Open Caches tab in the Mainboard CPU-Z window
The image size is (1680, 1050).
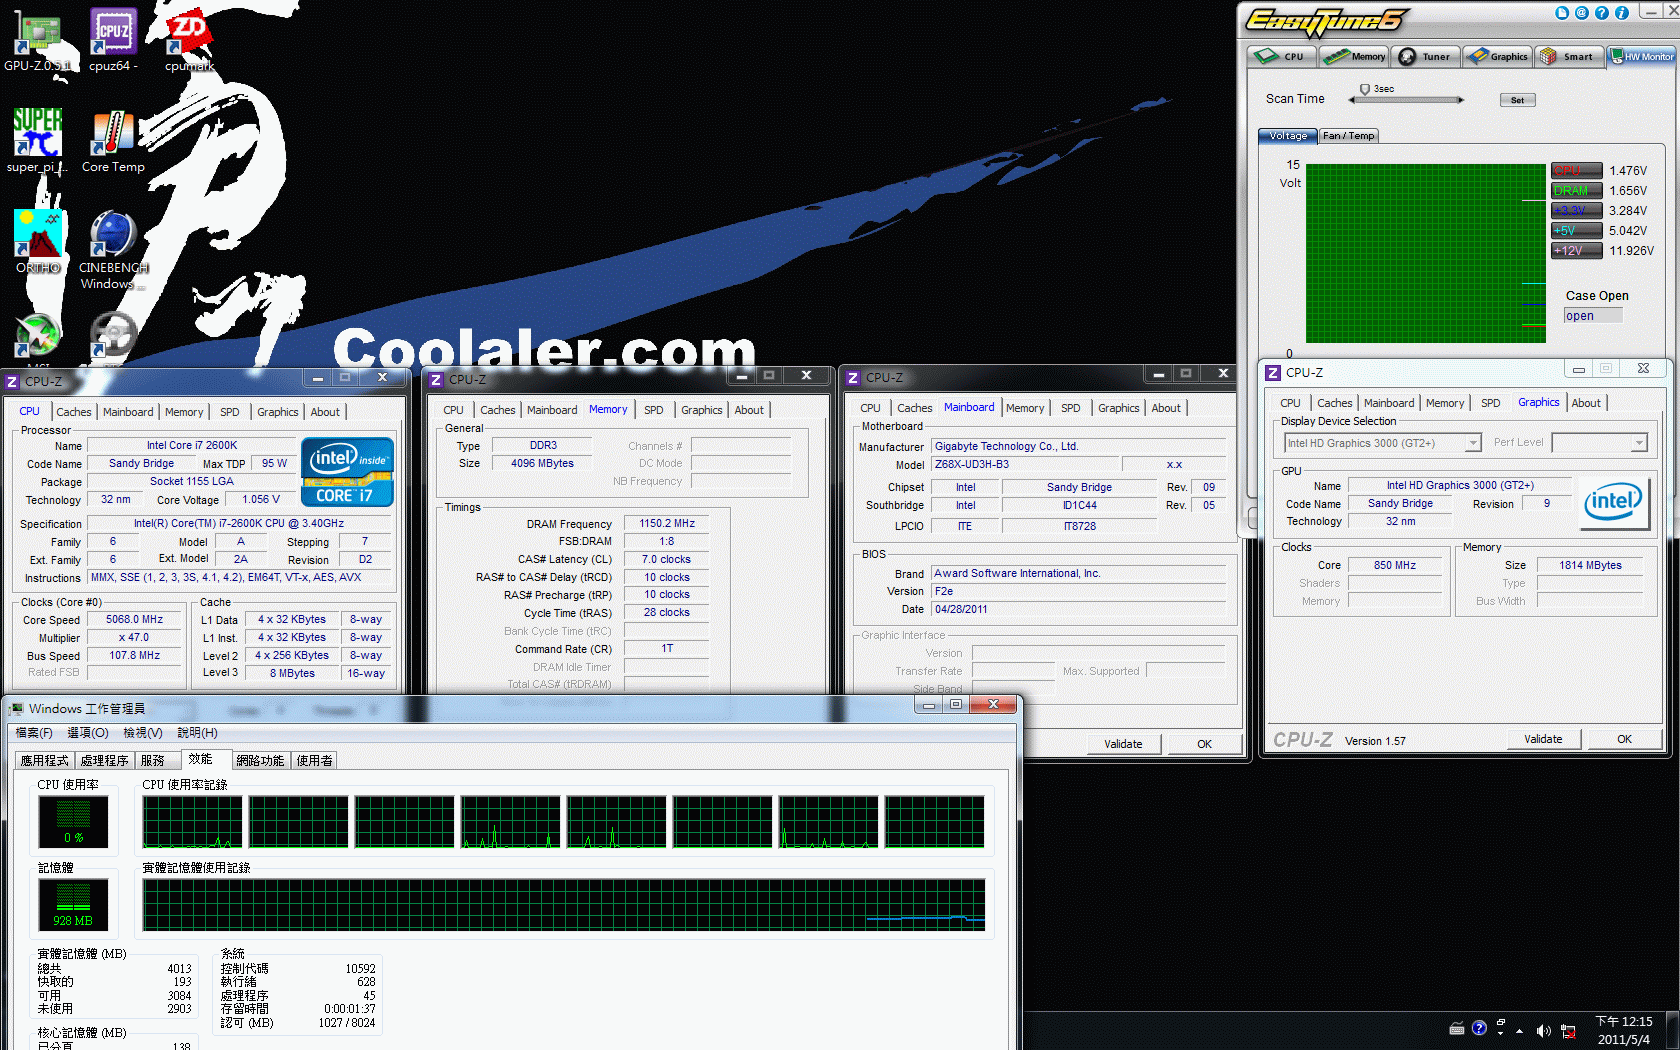tap(914, 408)
